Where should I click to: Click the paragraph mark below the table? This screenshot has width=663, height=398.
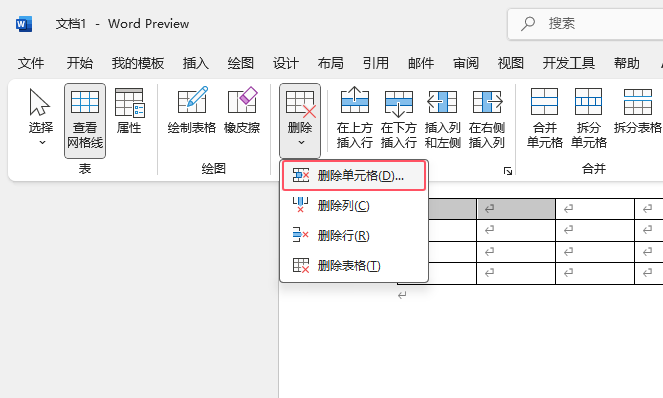point(402,295)
